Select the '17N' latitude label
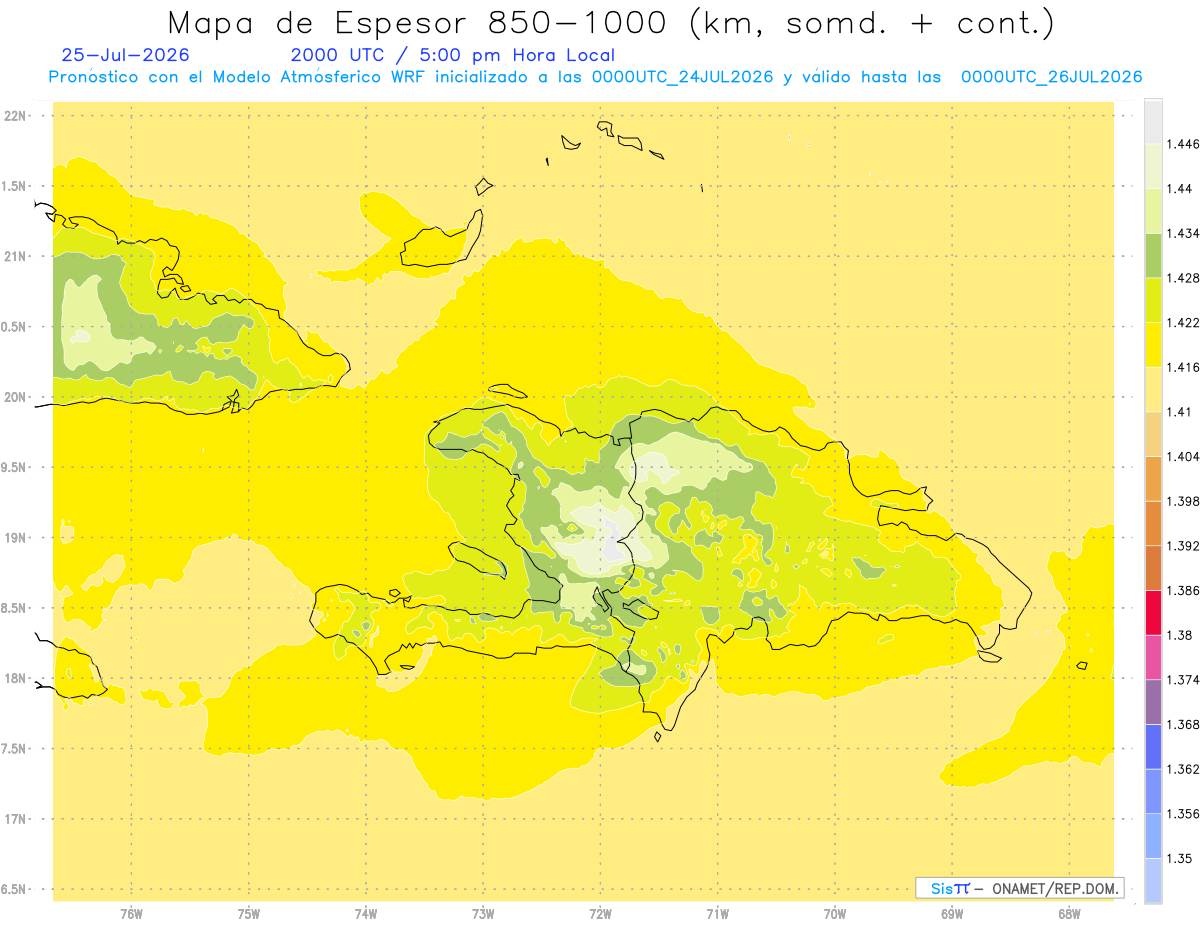 click(x=14, y=819)
